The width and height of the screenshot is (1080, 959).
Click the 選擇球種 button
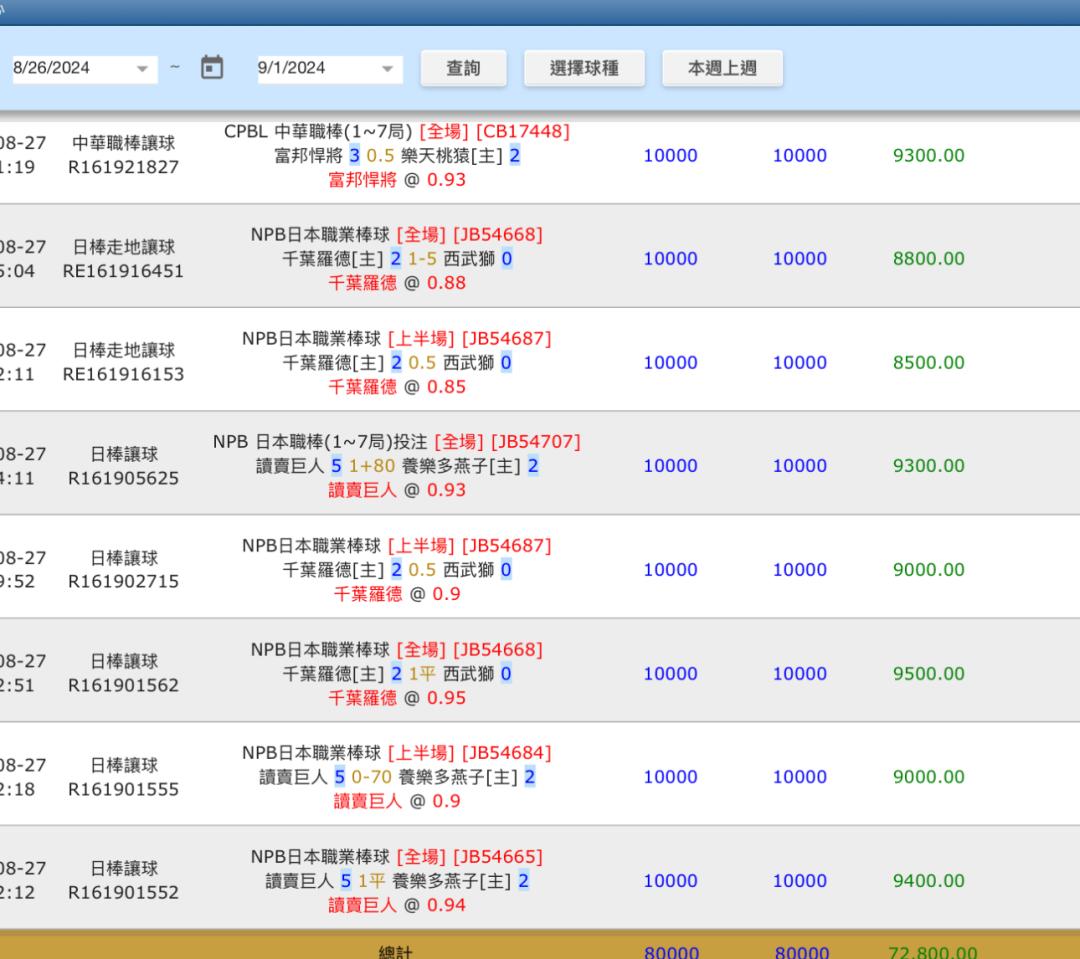pos(584,68)
